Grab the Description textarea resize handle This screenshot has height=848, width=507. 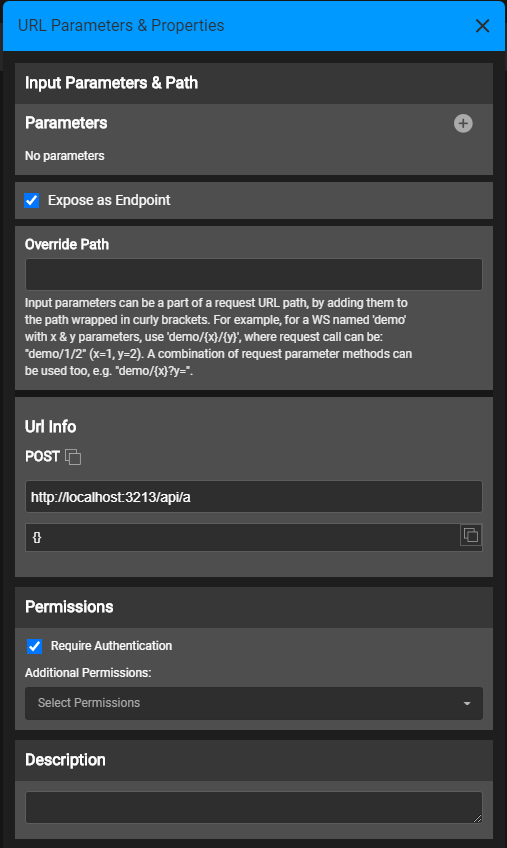477,819
